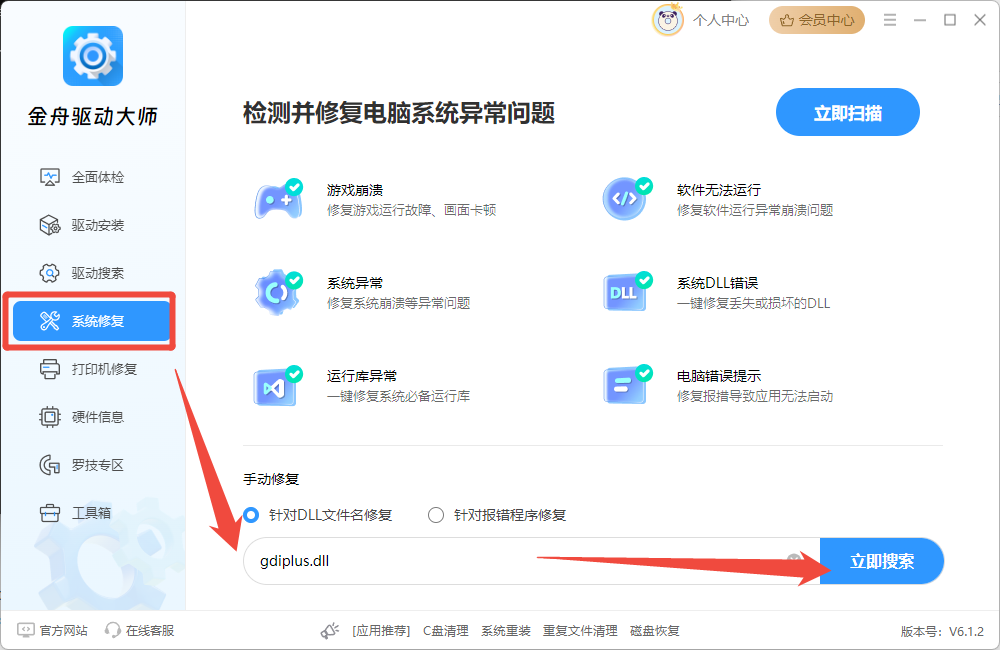Click the 电脑错误提示 title text
1000x650 pixels.
pyautogui.click(x=719, y=376)
